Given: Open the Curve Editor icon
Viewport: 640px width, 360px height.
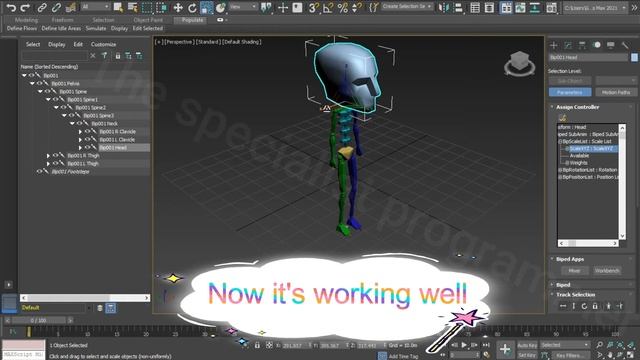Looking at the screenshot, I should (520, 7).
